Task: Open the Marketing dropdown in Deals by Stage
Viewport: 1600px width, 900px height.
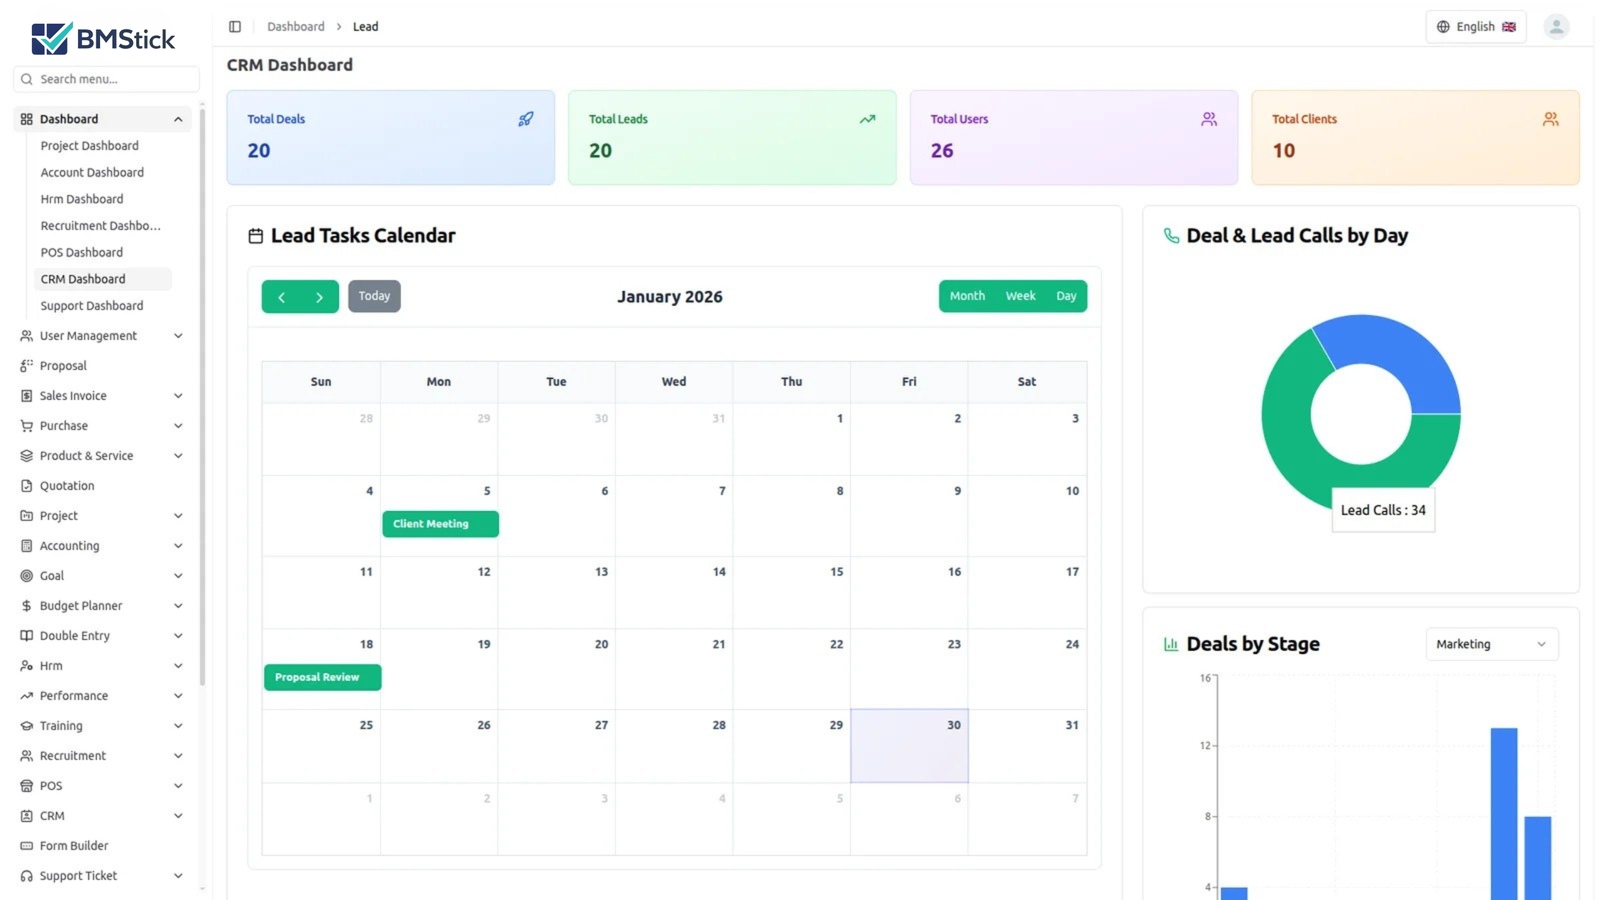Action: point(1491,644)
